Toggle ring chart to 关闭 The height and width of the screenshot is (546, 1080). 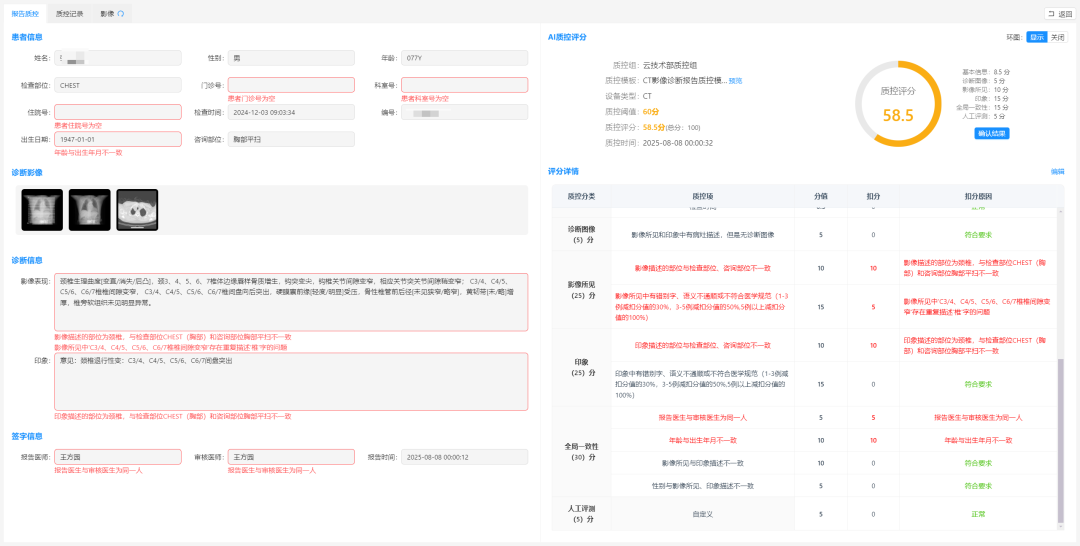pyautogui.click(x=1057, y=37)
